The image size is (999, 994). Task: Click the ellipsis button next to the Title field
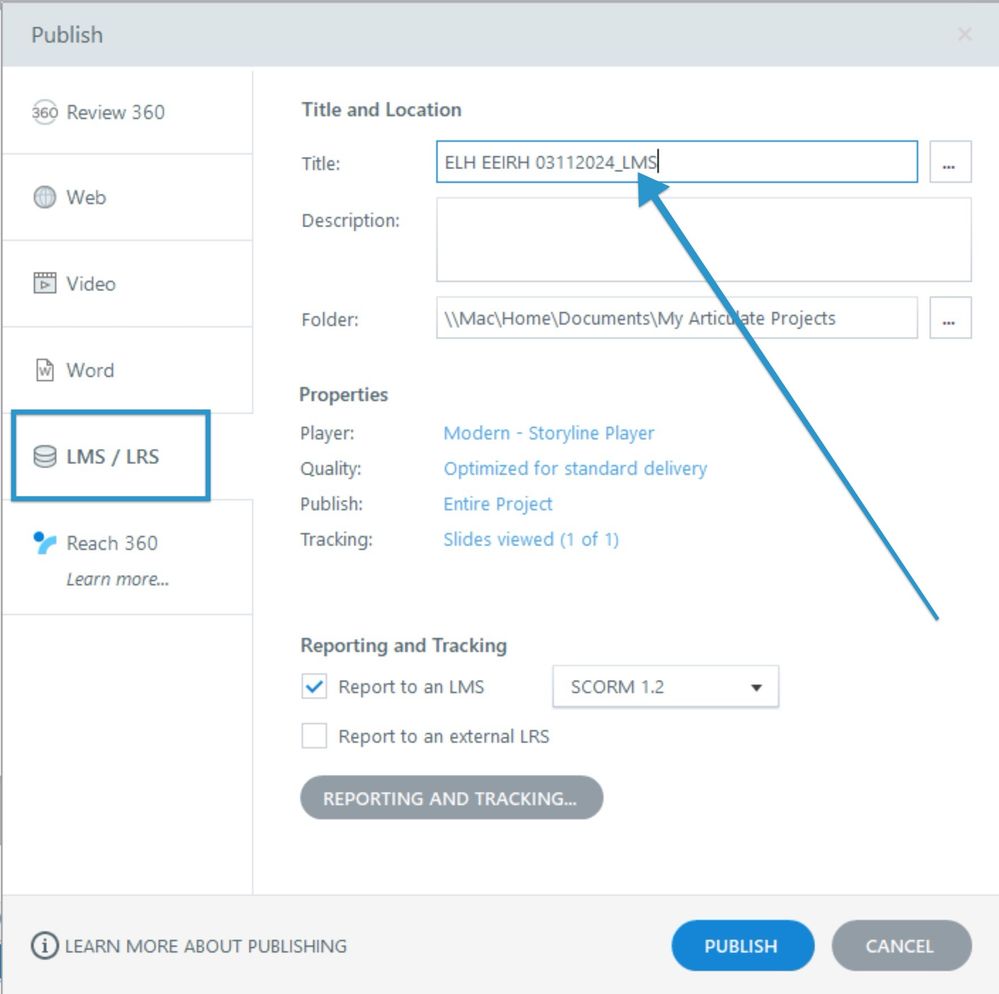[x=950, y=163]
